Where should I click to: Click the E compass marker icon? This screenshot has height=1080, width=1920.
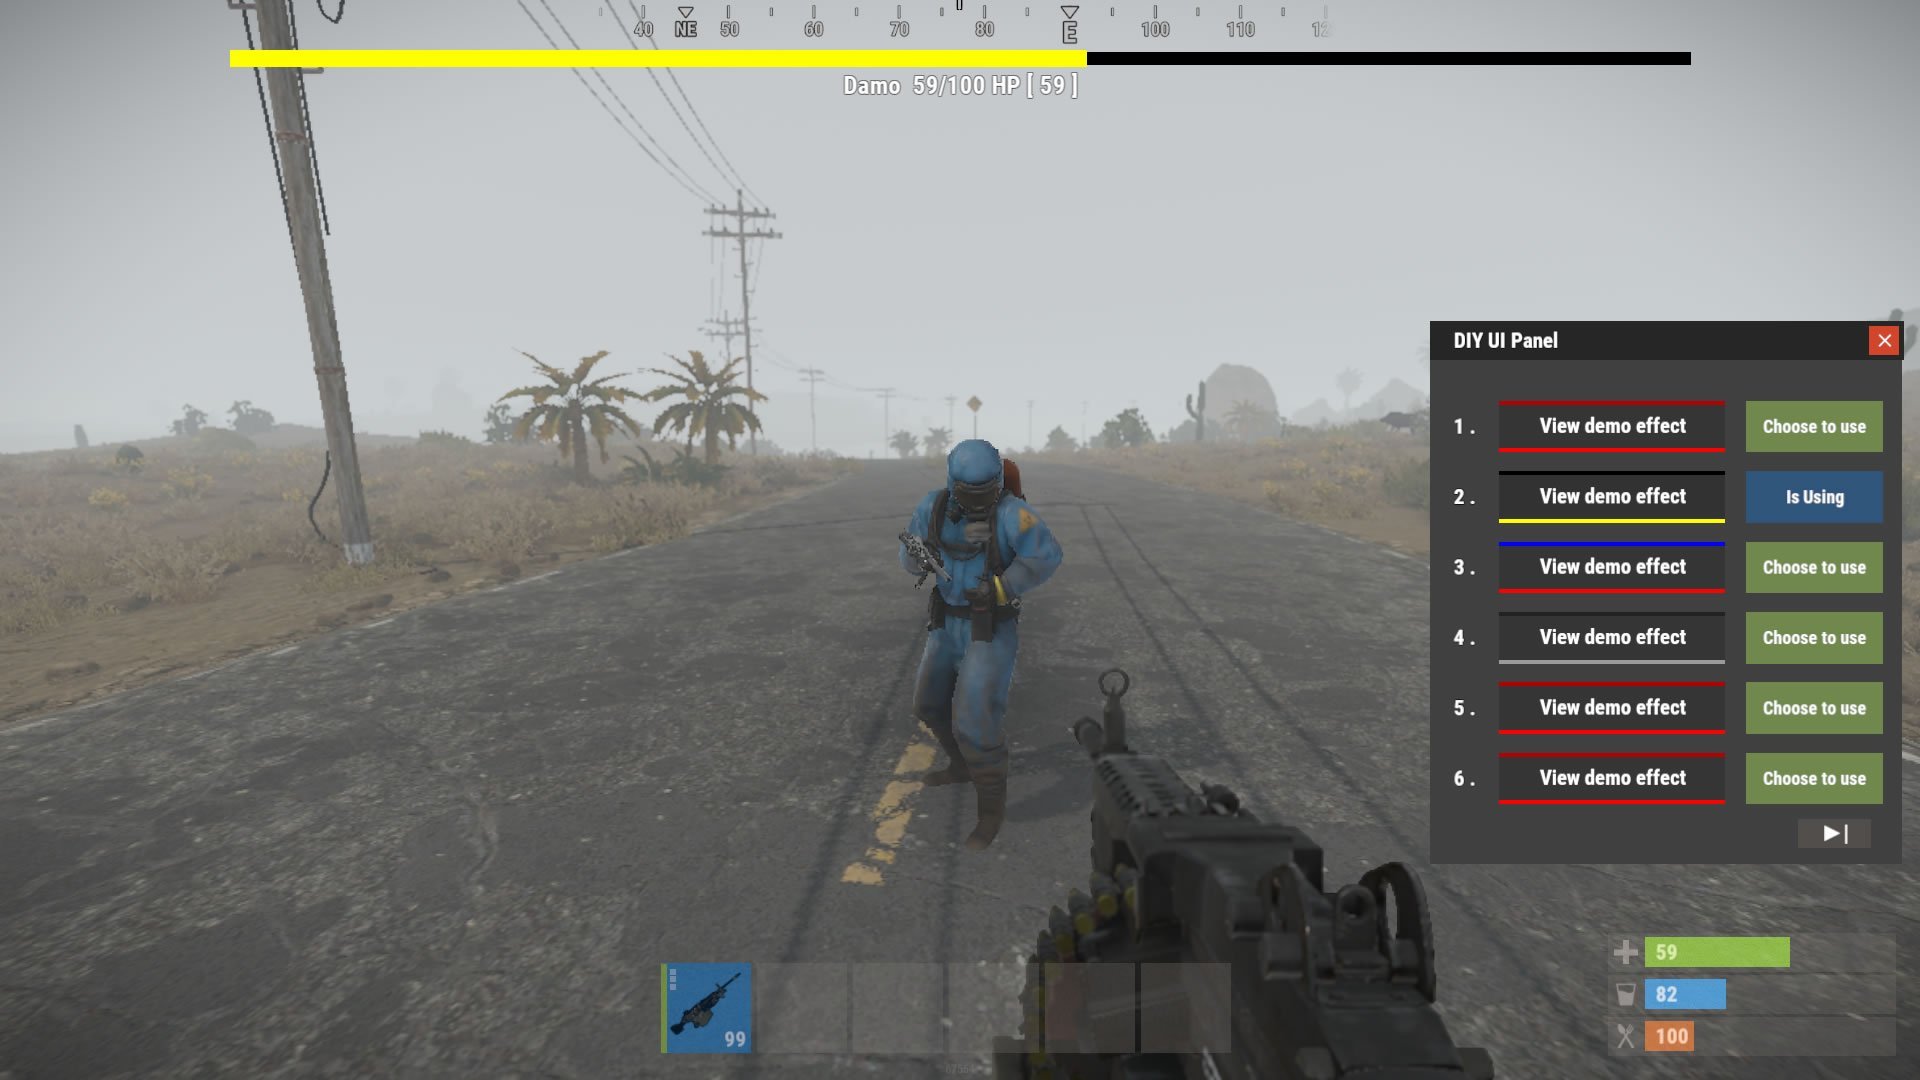[1069, 22]
